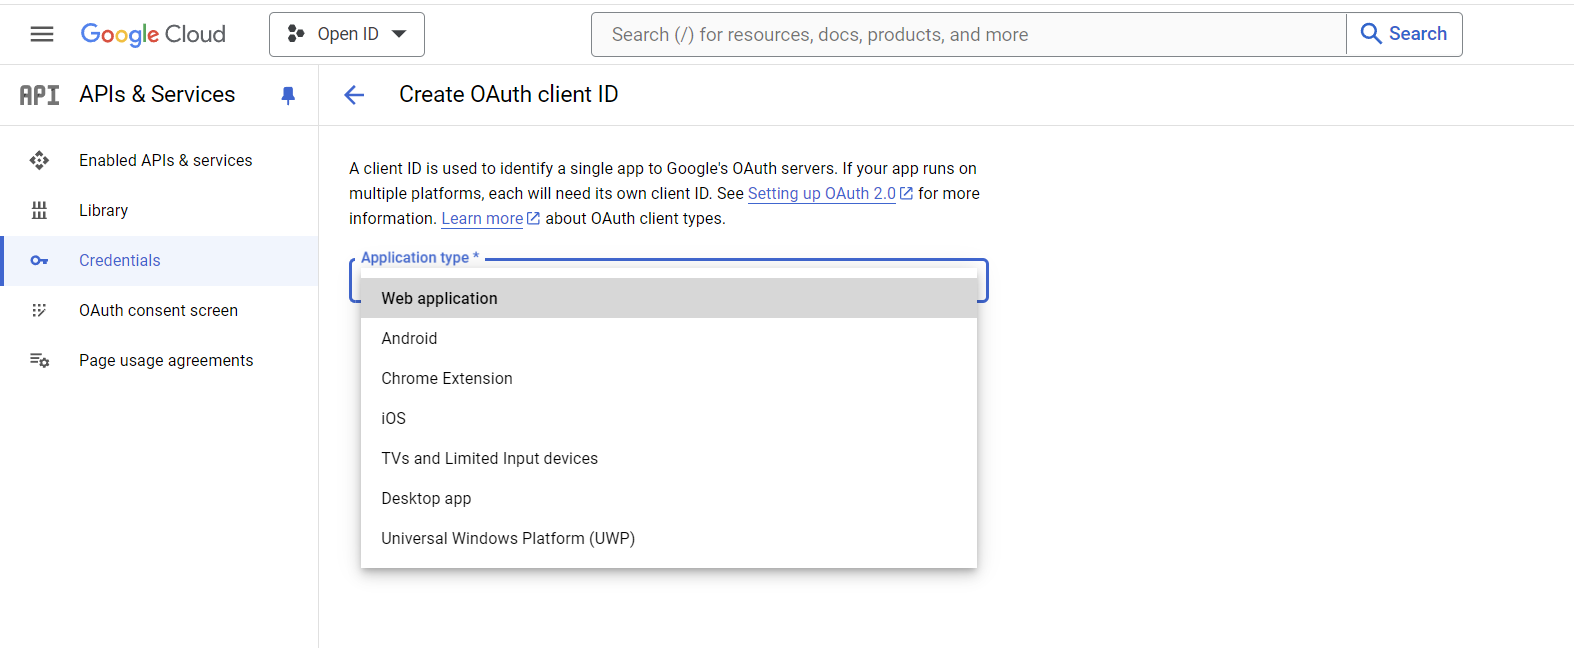
Task: Select Android application type
Action: point(669,338)
